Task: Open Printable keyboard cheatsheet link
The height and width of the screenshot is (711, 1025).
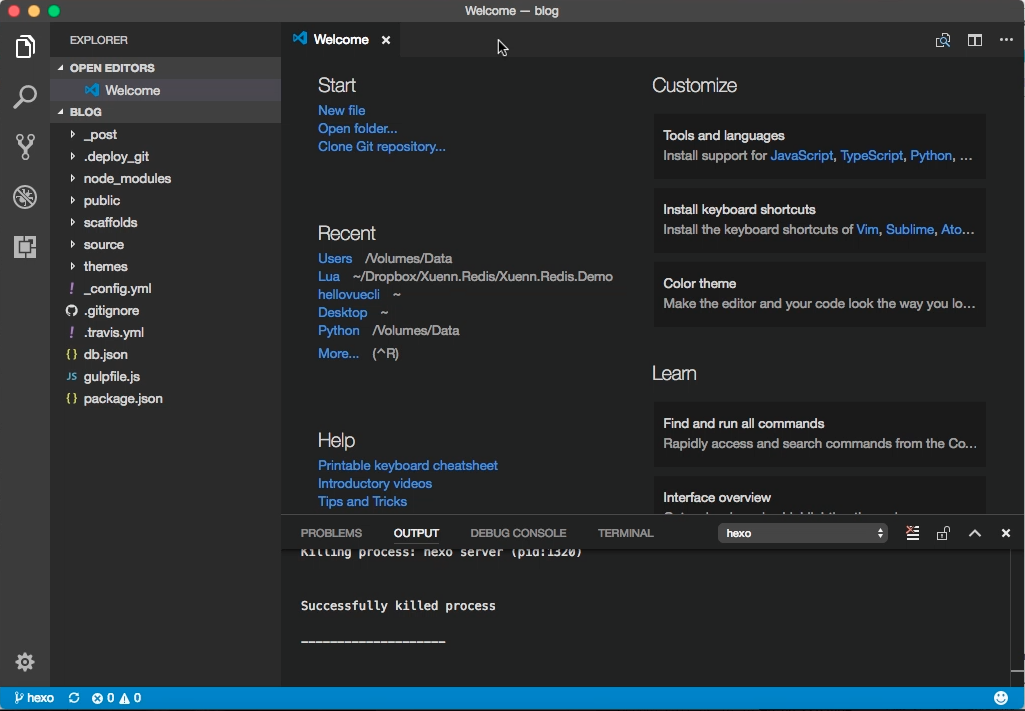Action: coord(408,465)
